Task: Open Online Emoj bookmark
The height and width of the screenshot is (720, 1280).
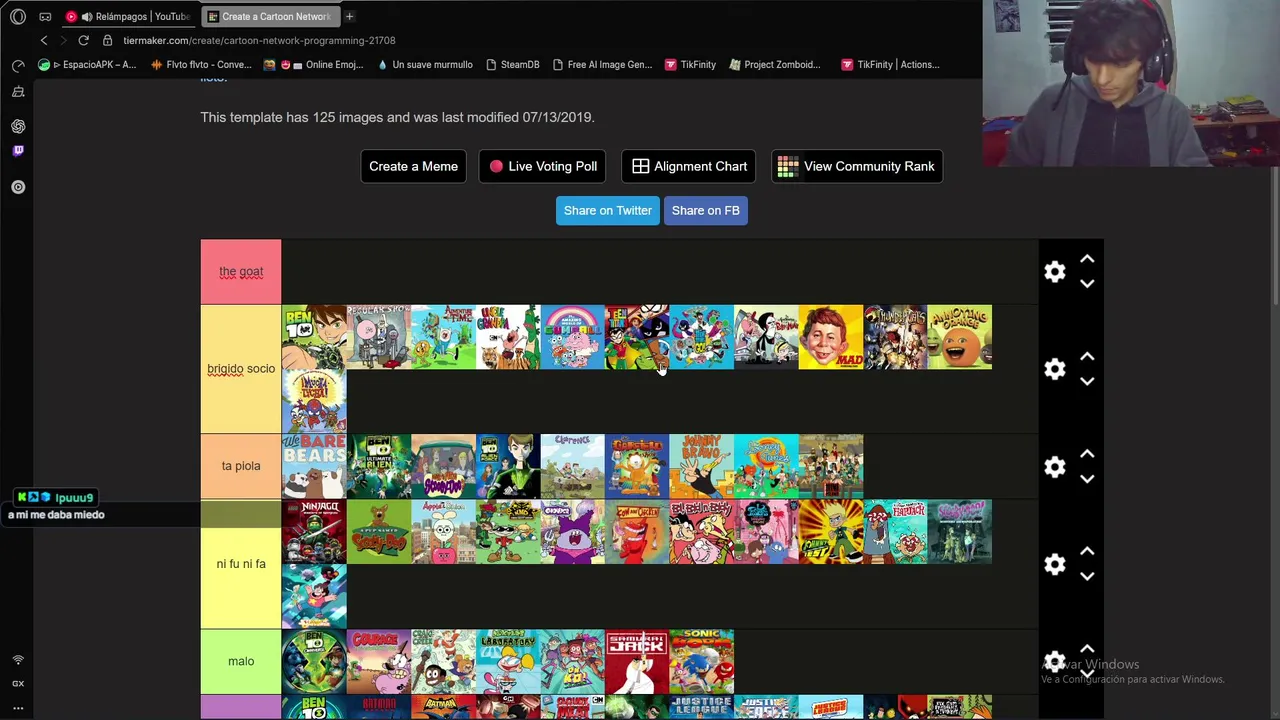Action: coord(313,64)
